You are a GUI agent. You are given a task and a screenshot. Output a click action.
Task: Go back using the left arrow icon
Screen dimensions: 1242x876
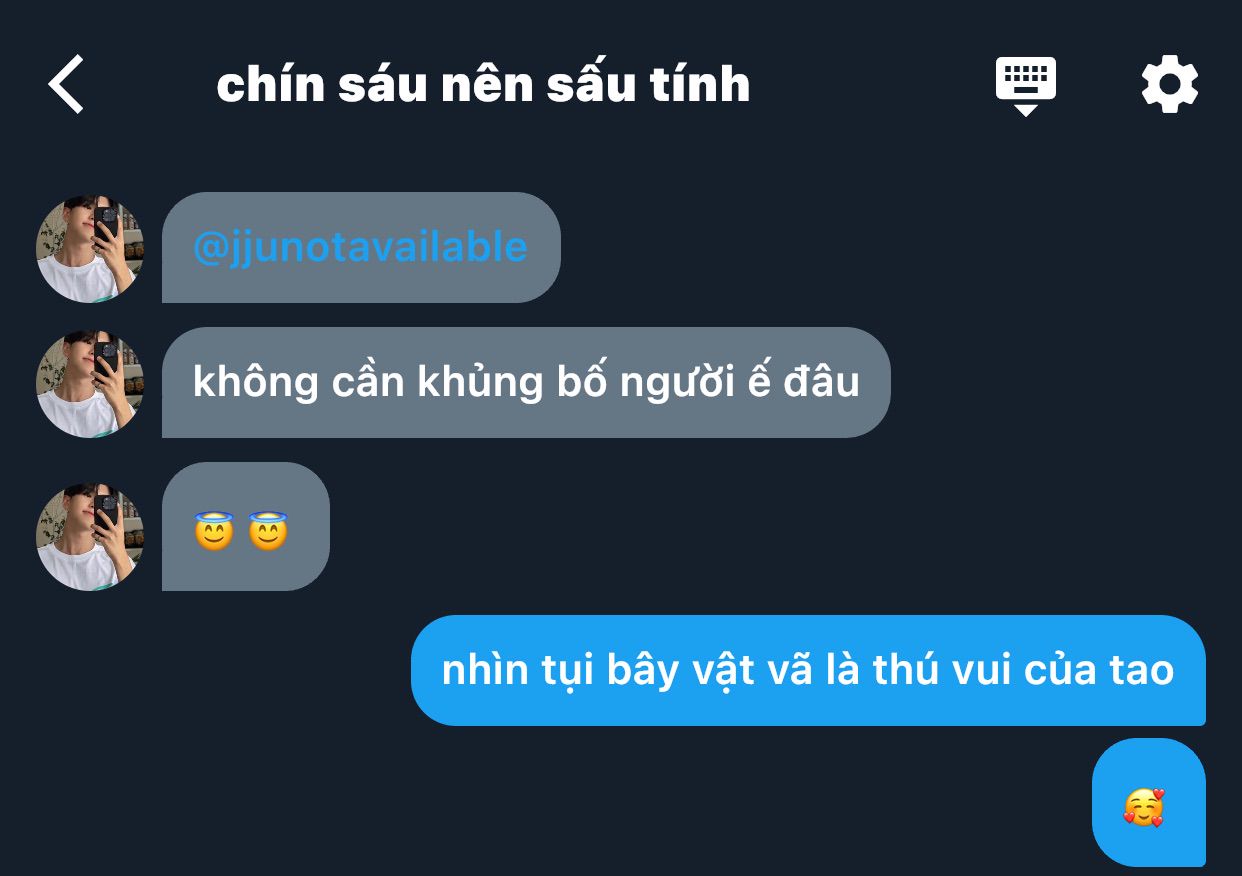(66, 84)
